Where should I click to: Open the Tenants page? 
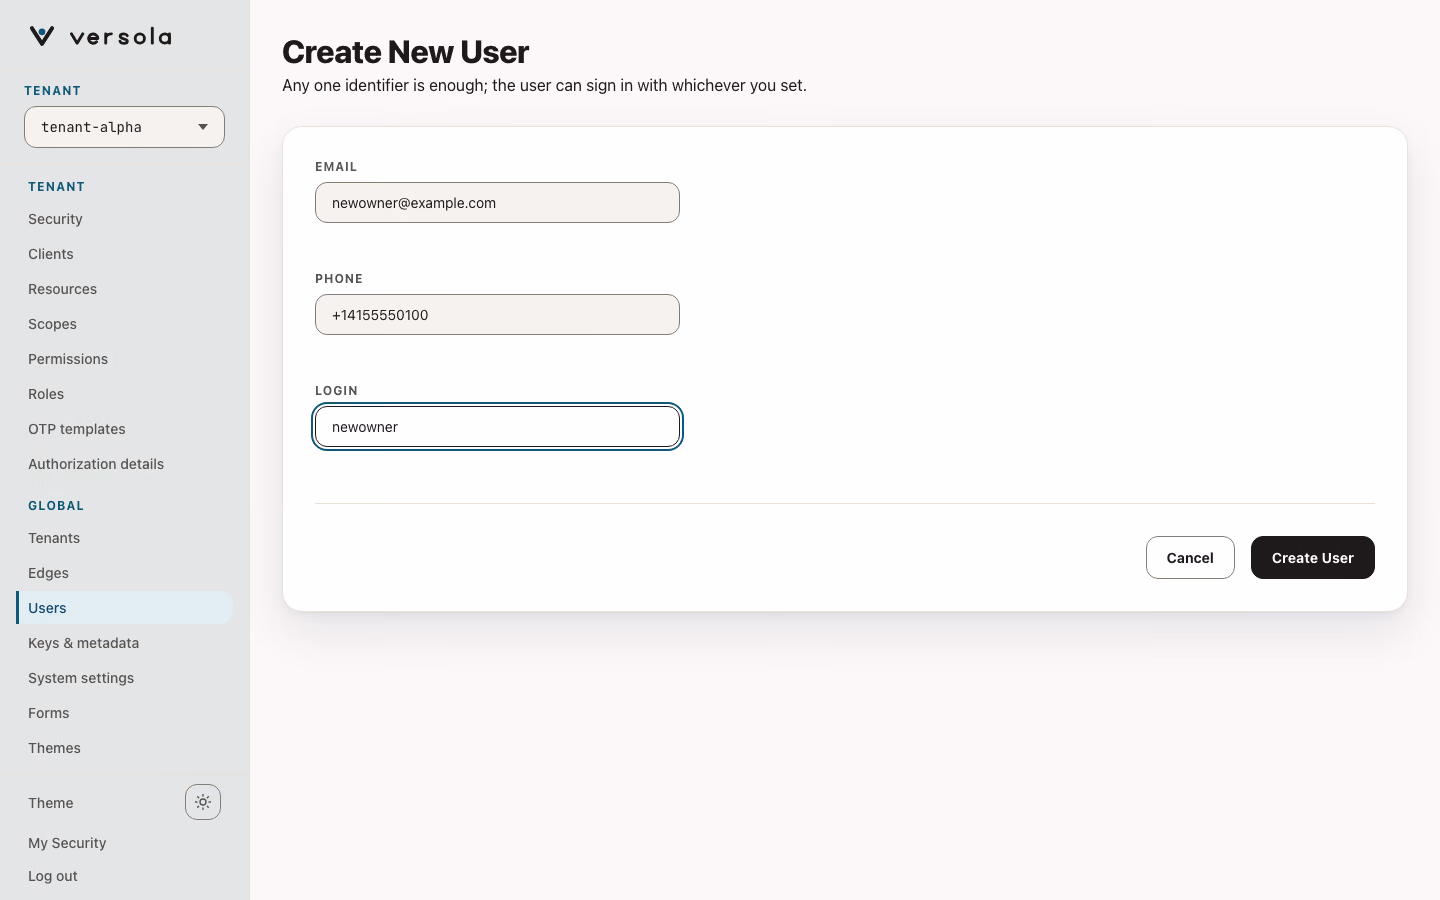tap(54, 538)
